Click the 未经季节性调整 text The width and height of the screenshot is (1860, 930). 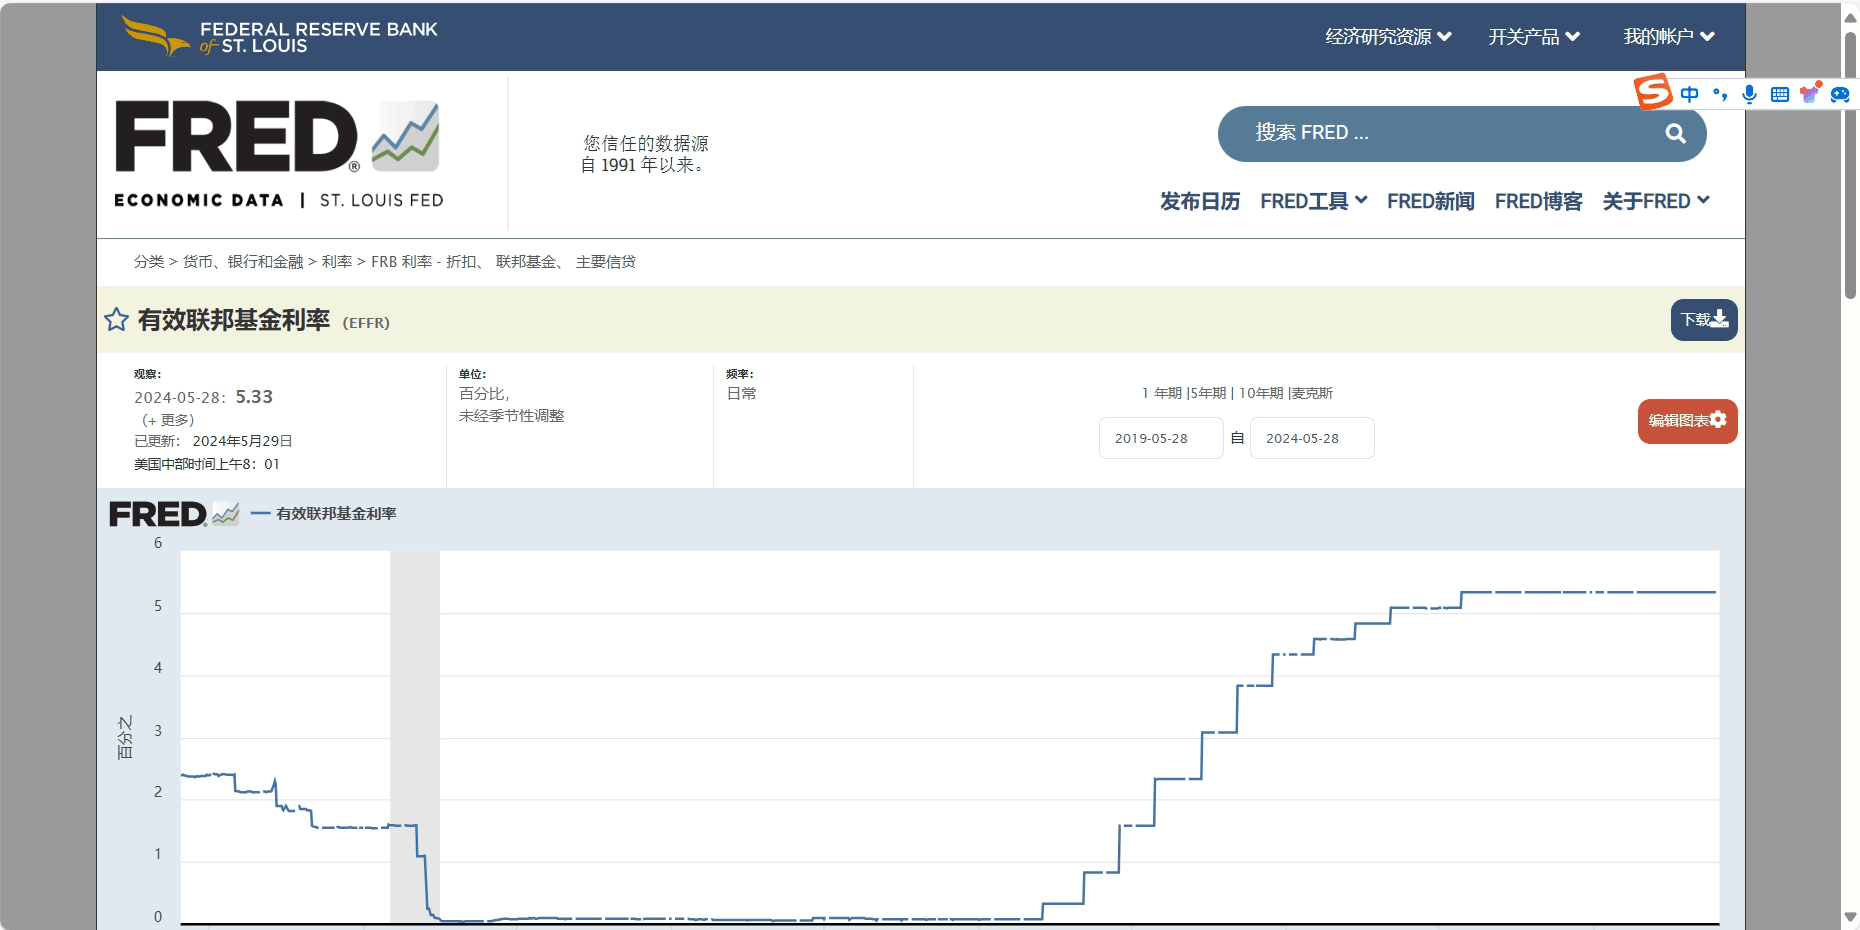[512, 415]
